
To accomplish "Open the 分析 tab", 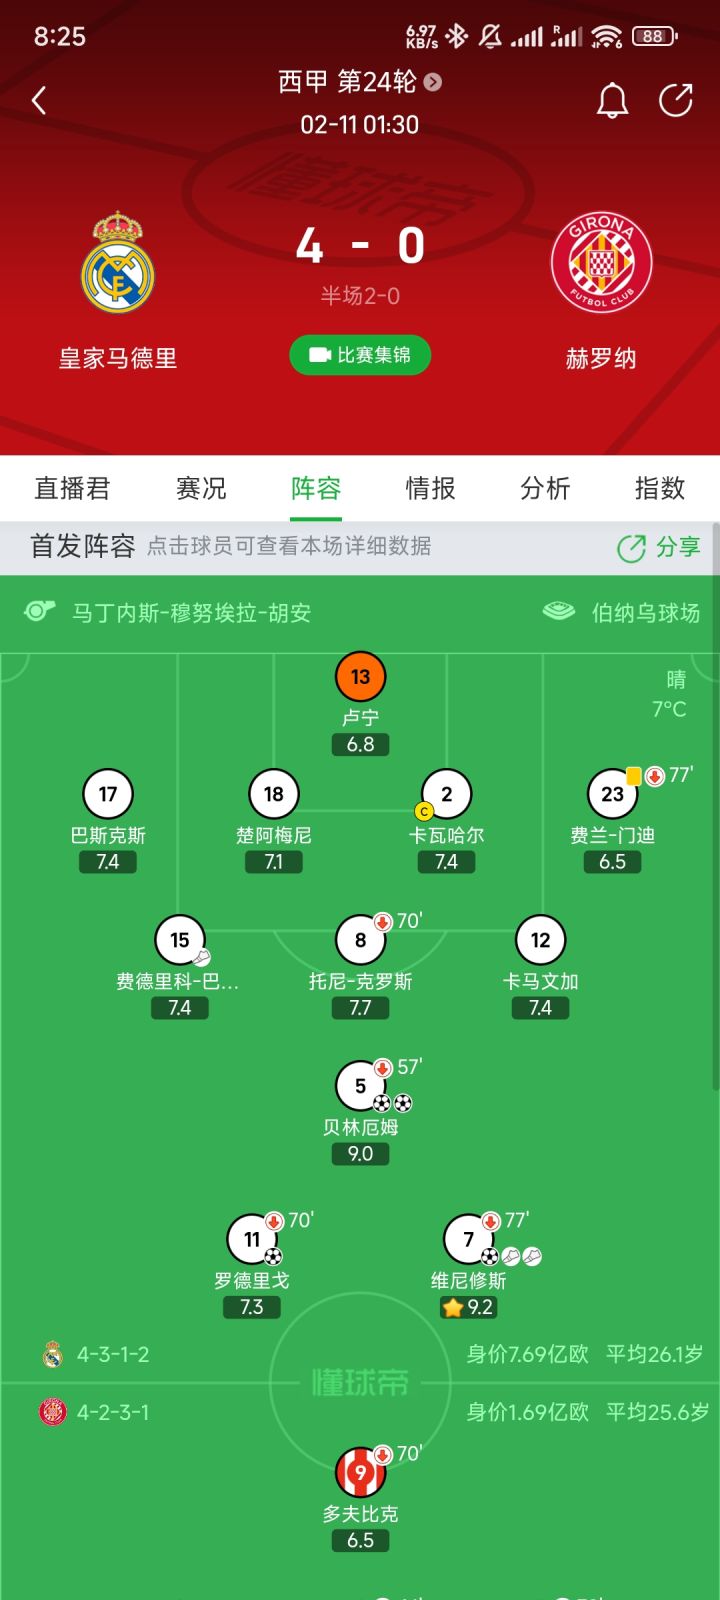I will [545, 488].
